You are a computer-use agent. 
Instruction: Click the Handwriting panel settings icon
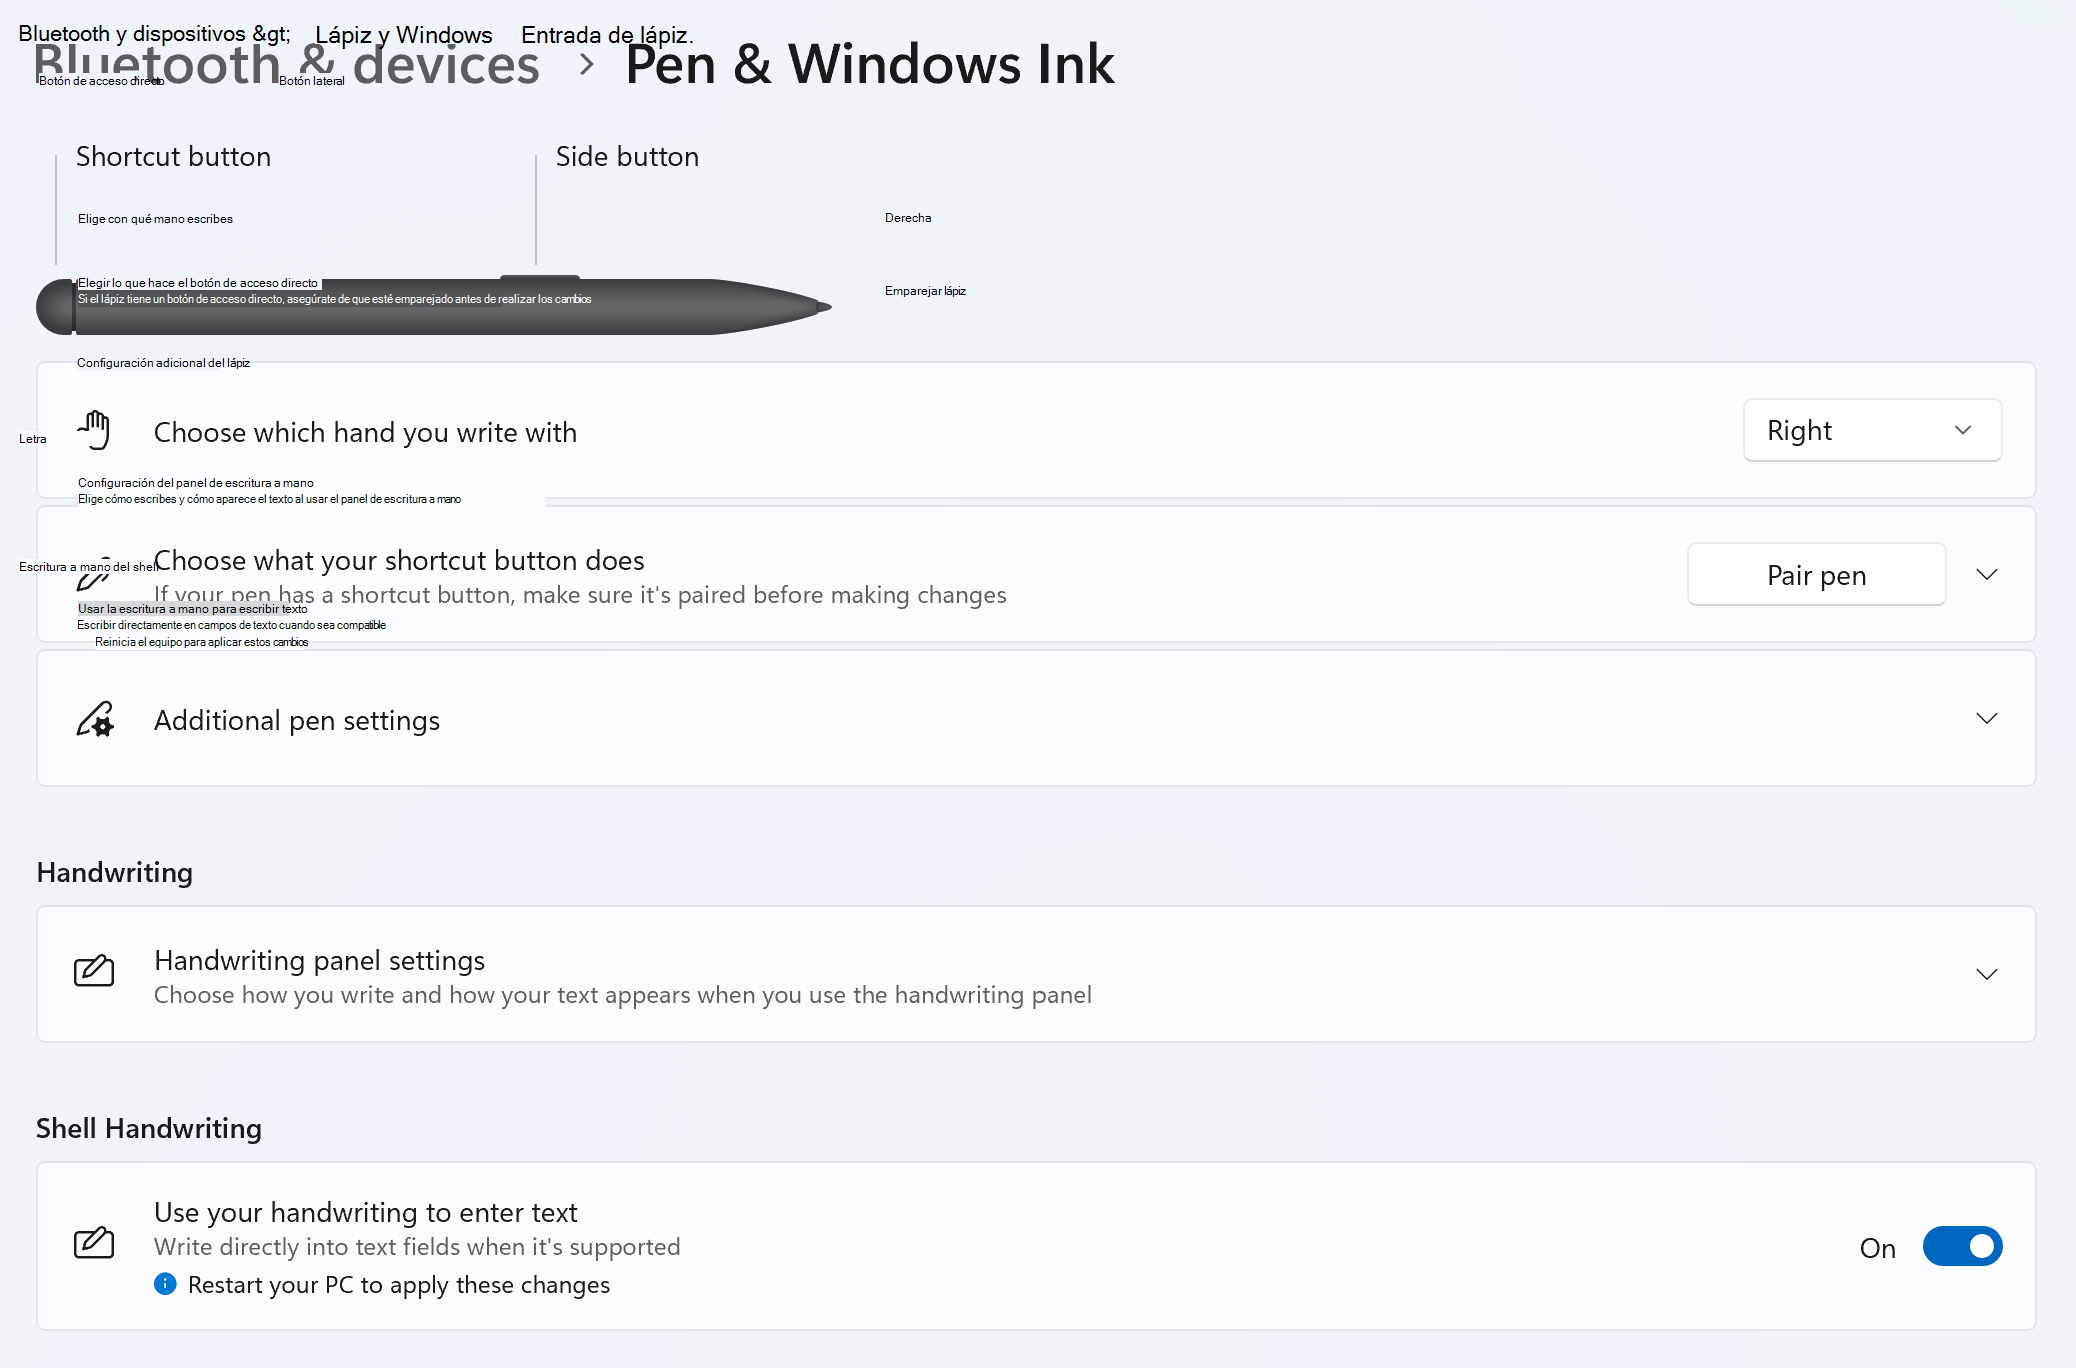pos(94,973)
